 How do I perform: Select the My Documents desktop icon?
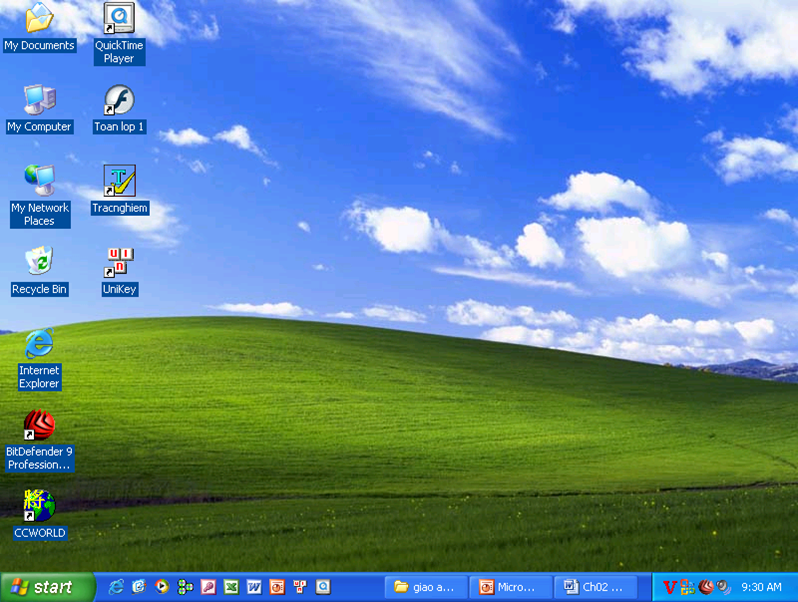(39, 26)
